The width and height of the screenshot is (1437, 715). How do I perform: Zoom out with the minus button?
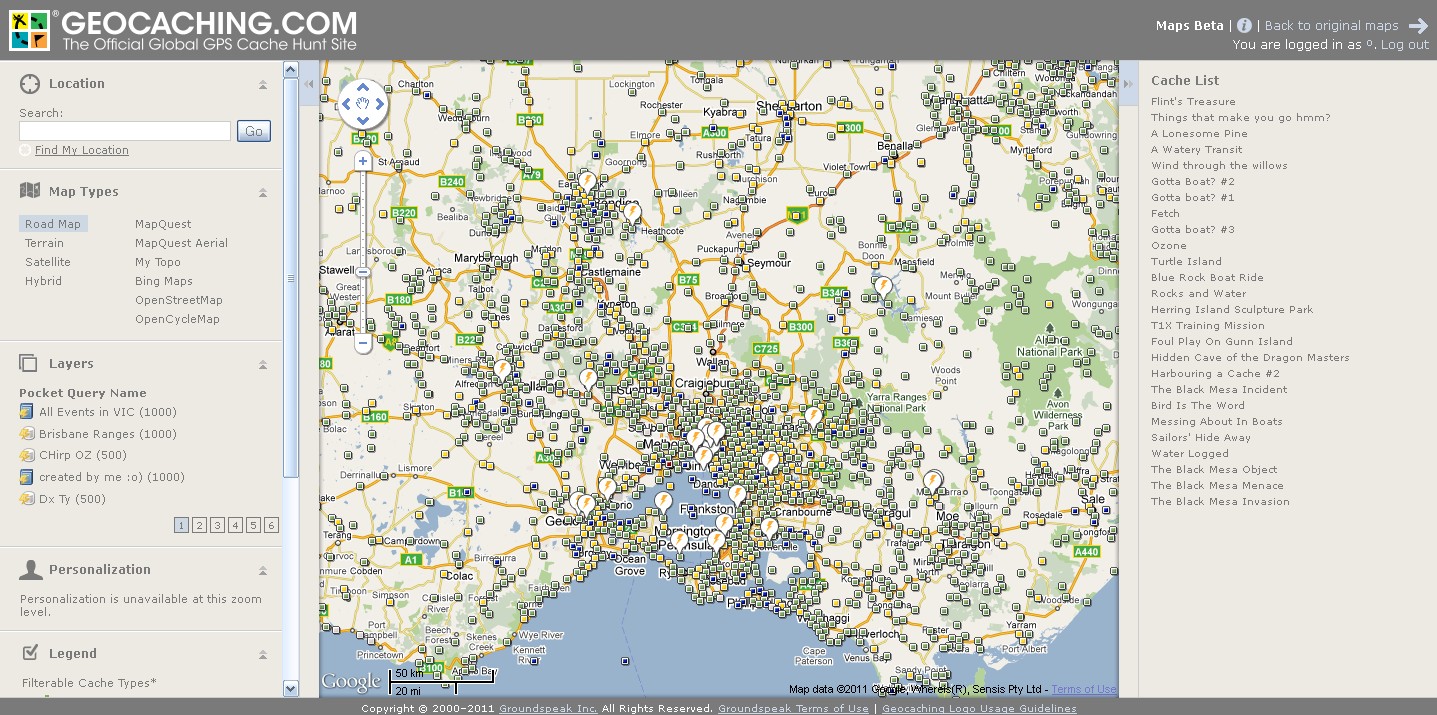click(x=363, y=343)
